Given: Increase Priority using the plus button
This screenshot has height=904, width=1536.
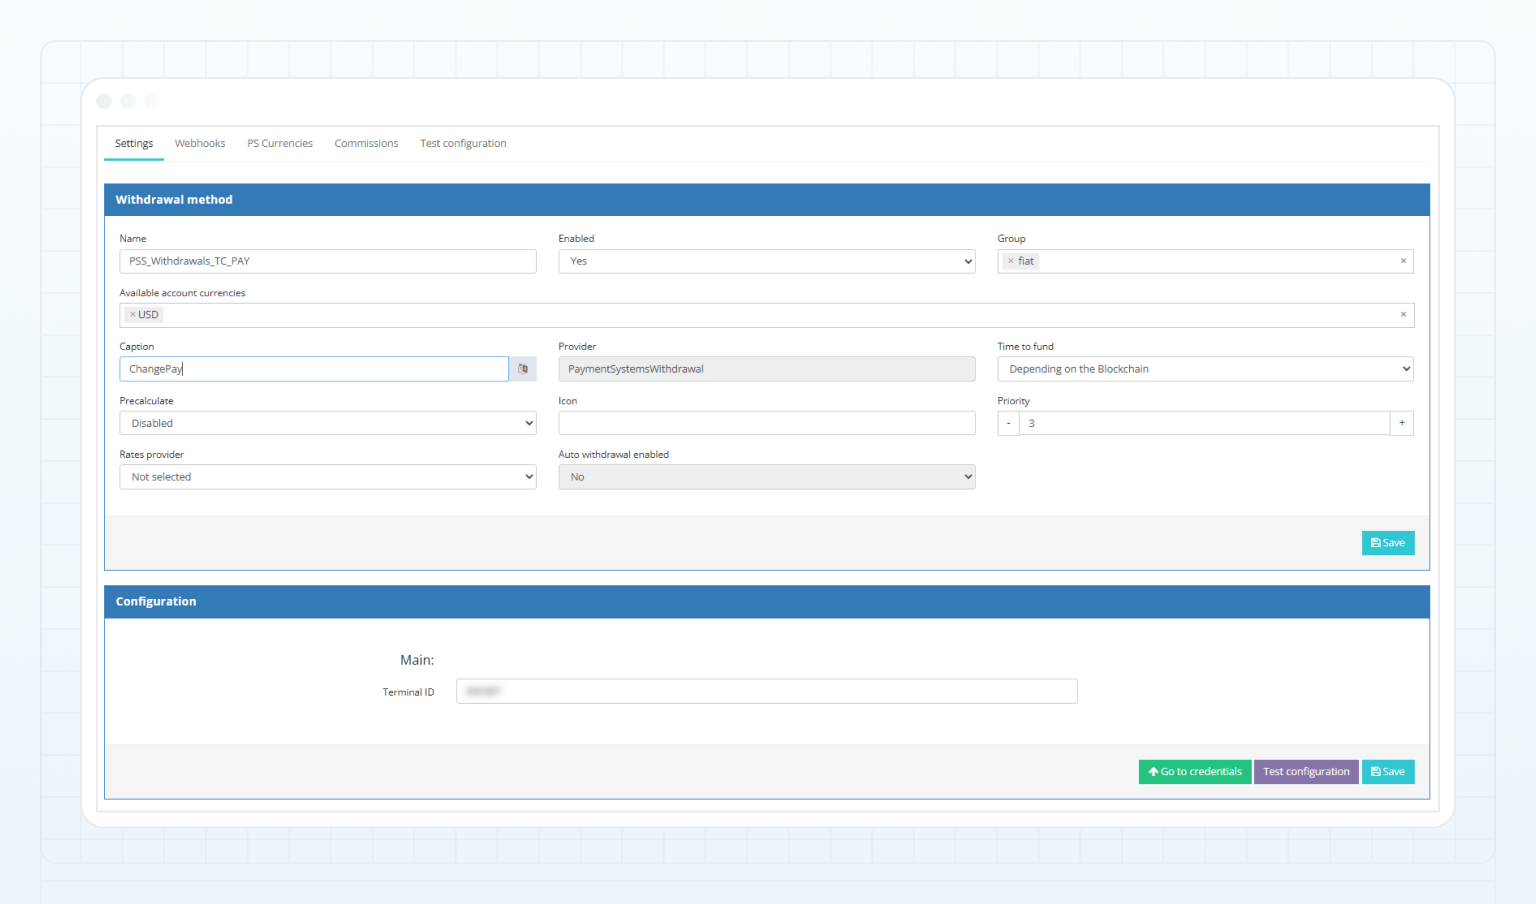Looking at the screenshot, I should (x=1401, y=422).
